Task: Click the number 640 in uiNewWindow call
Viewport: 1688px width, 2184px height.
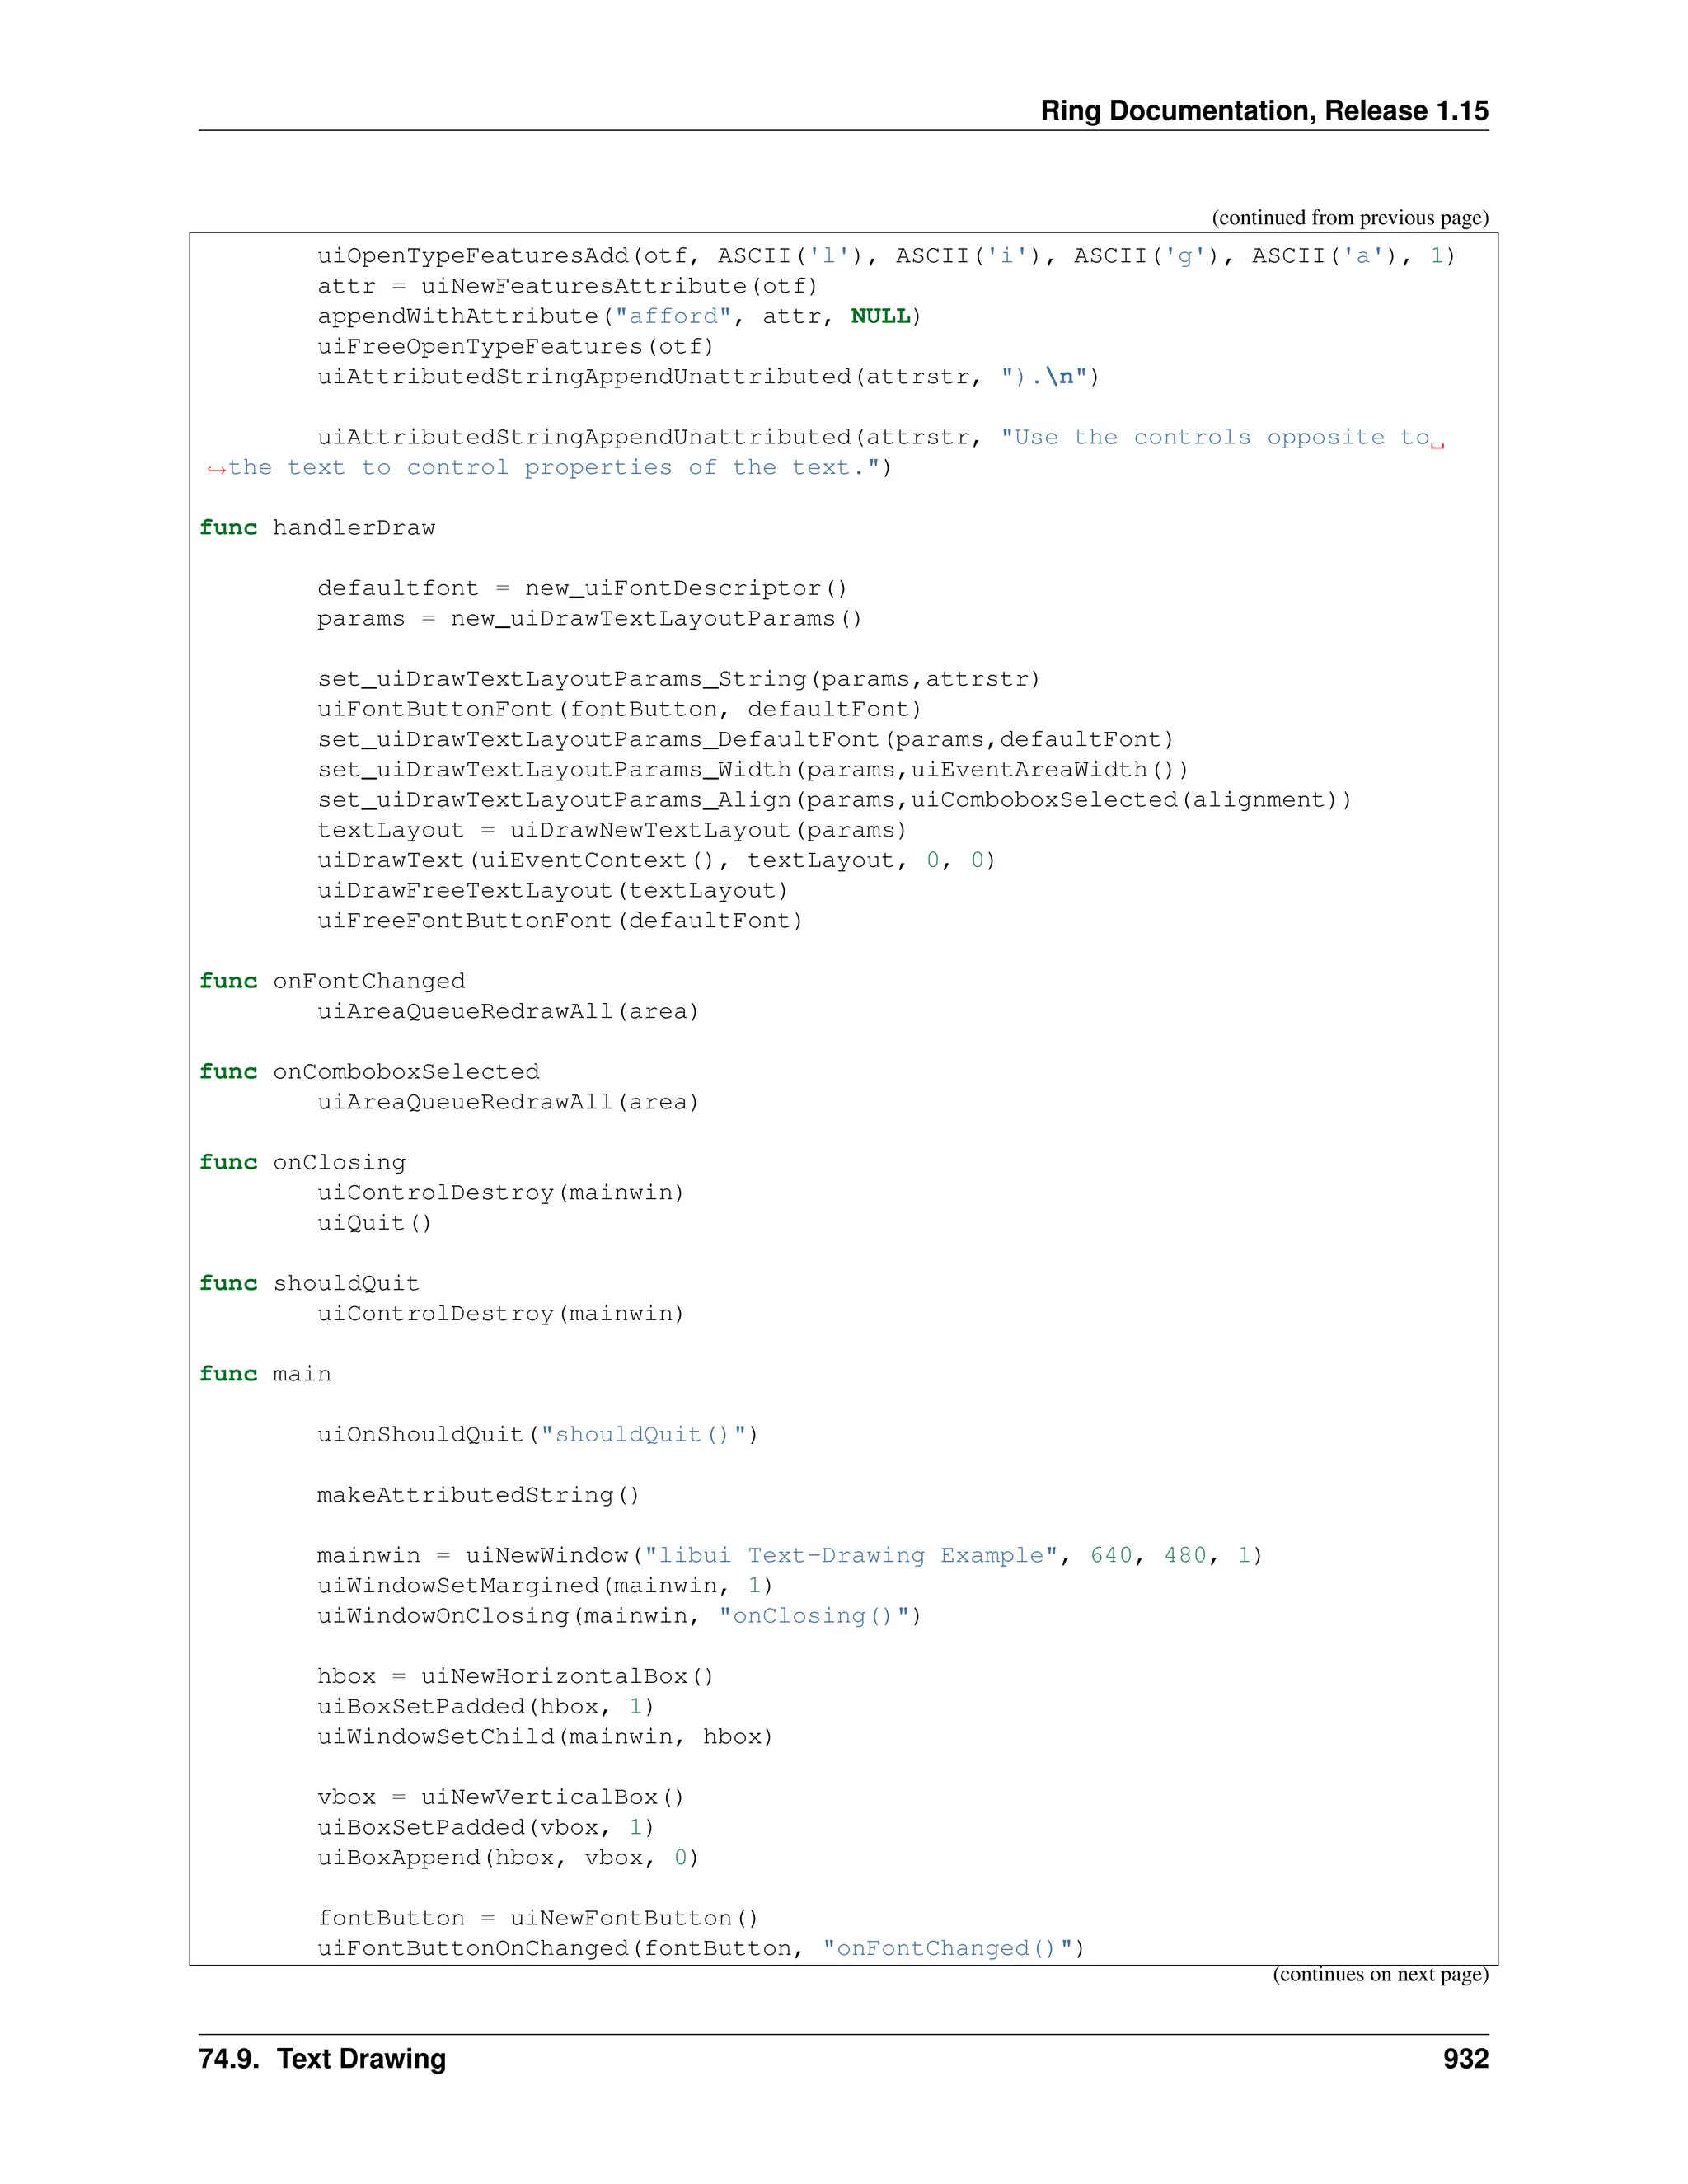Action: 1110,1556
